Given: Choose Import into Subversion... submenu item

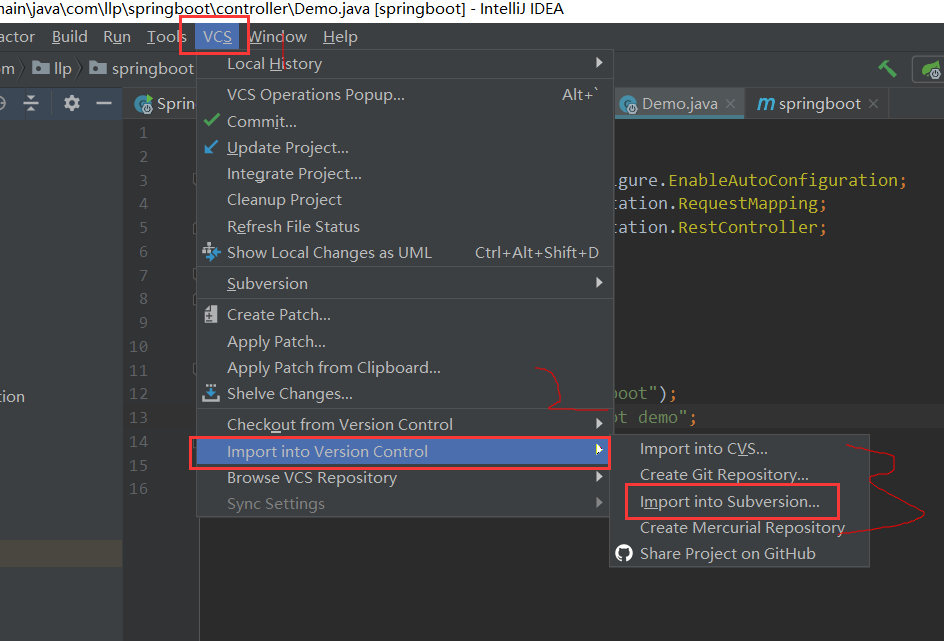Looking at the screenshot, I should (740, 501).
